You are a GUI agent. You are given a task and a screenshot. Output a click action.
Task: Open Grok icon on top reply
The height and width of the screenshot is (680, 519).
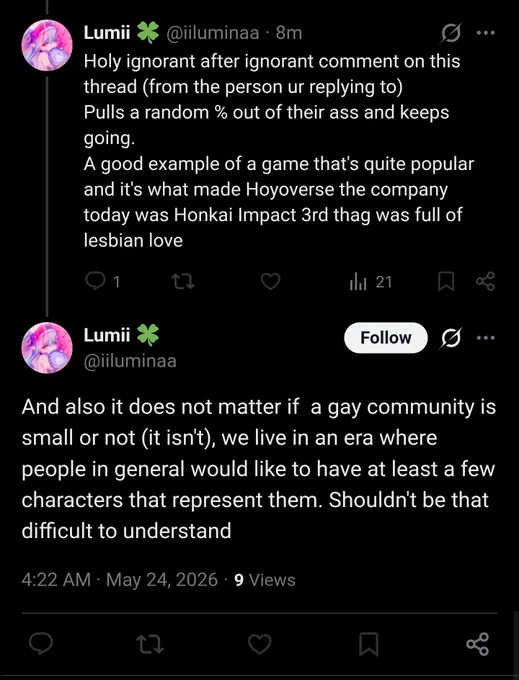451,33
